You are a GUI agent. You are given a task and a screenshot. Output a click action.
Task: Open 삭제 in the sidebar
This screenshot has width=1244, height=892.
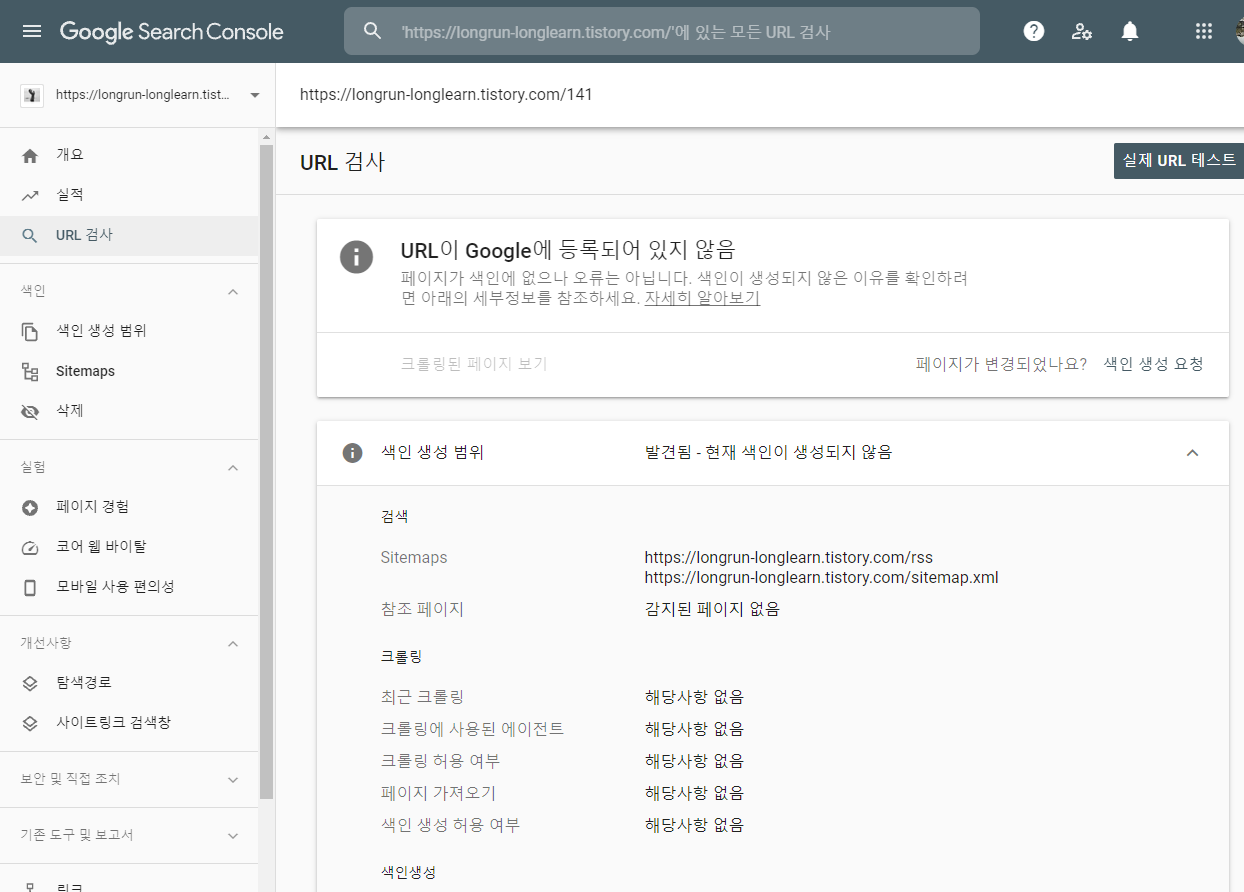(x=129, y=411)
